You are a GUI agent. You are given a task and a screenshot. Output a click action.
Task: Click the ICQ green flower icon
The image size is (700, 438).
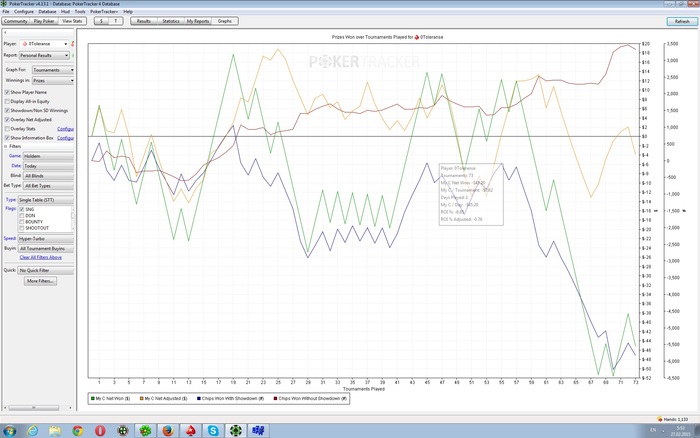[x=145, y=429]
